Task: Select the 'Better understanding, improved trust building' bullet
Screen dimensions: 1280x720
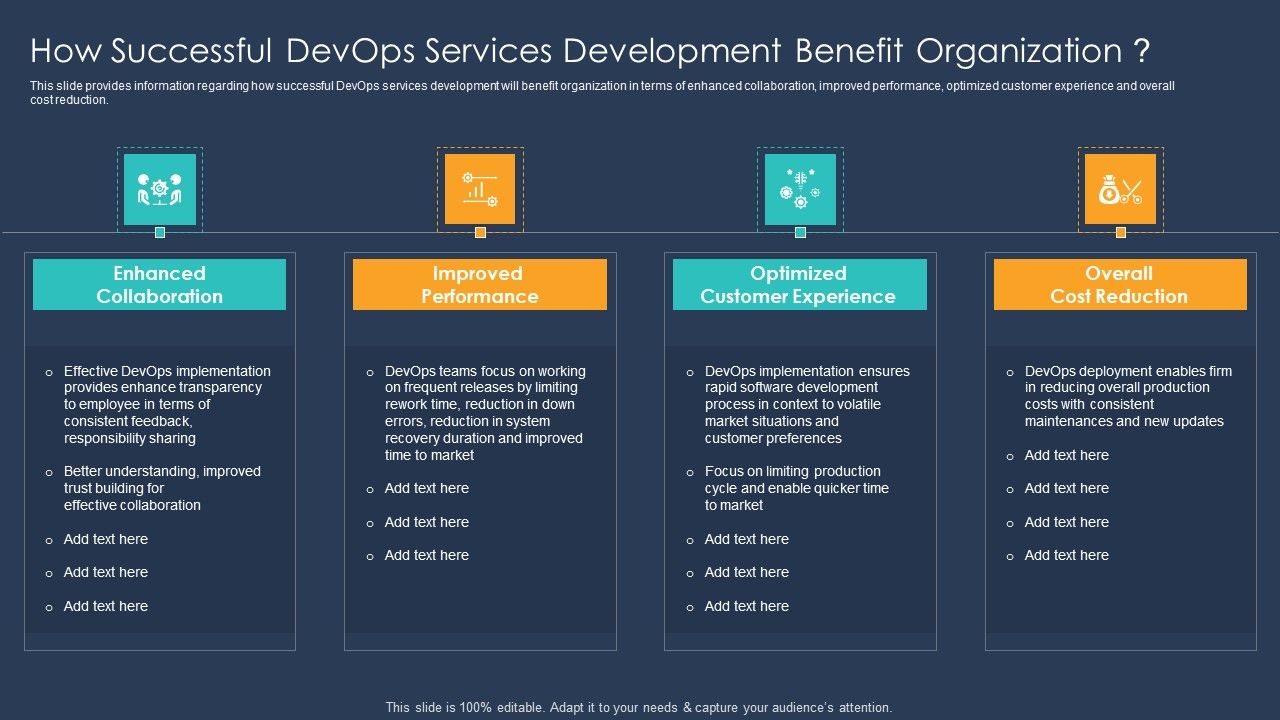Action: point(162,488)
